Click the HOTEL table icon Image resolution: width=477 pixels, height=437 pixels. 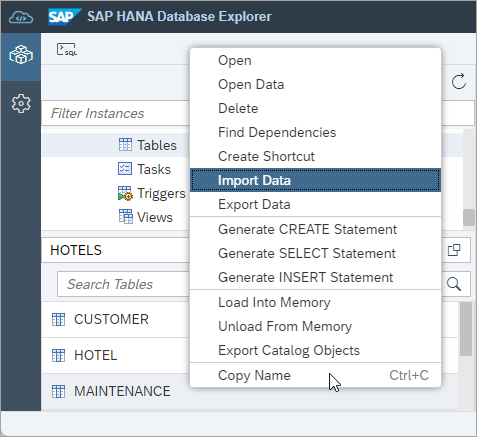[58, 355]
